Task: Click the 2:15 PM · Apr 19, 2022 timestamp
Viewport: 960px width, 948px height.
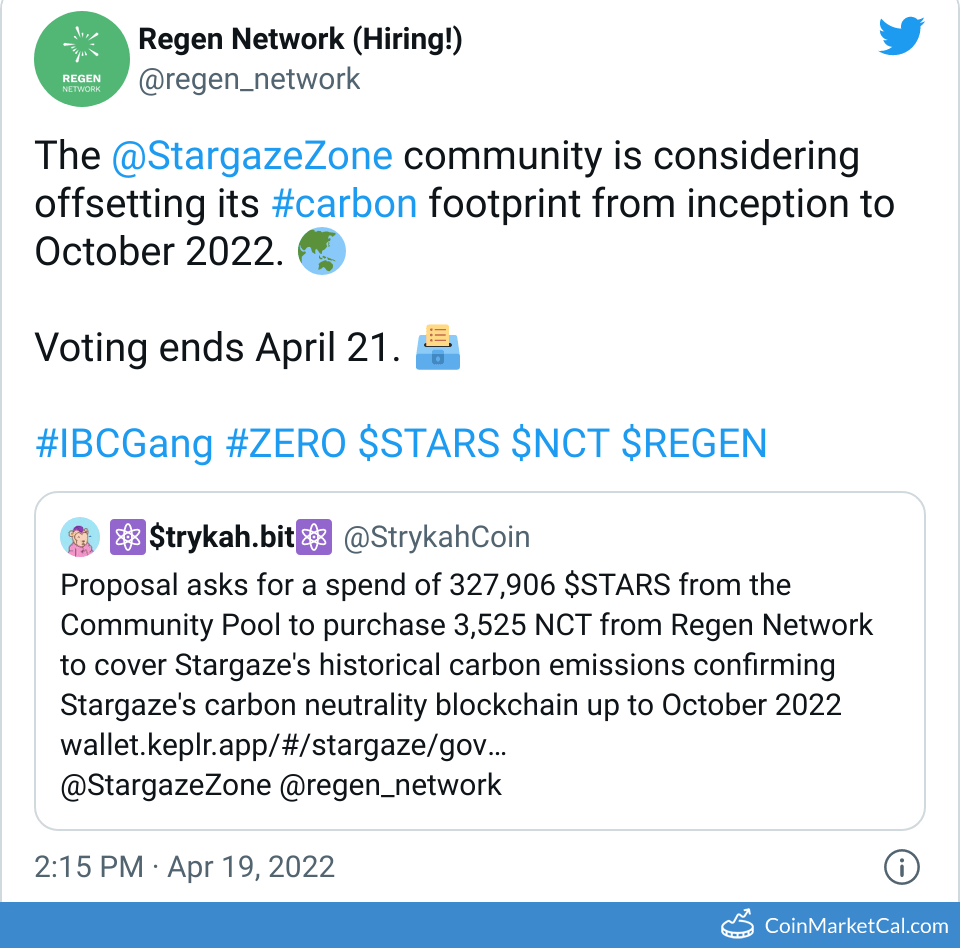Action: click(x=184, y=866)
